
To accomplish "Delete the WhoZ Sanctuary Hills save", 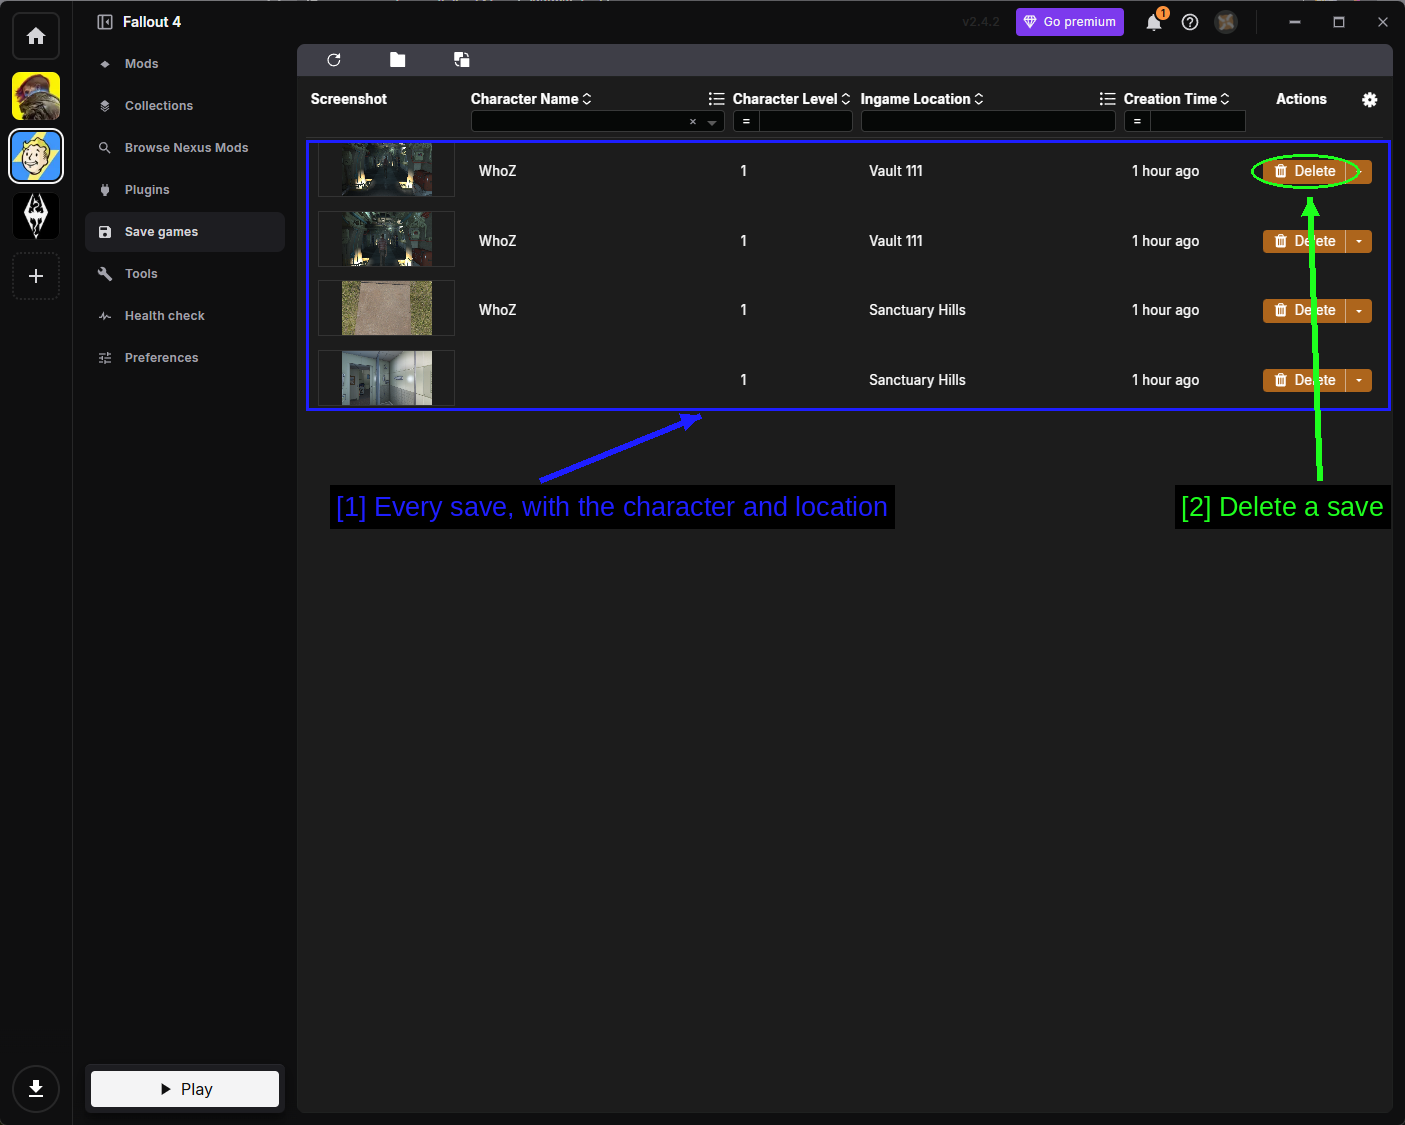I will point(1304,311).
